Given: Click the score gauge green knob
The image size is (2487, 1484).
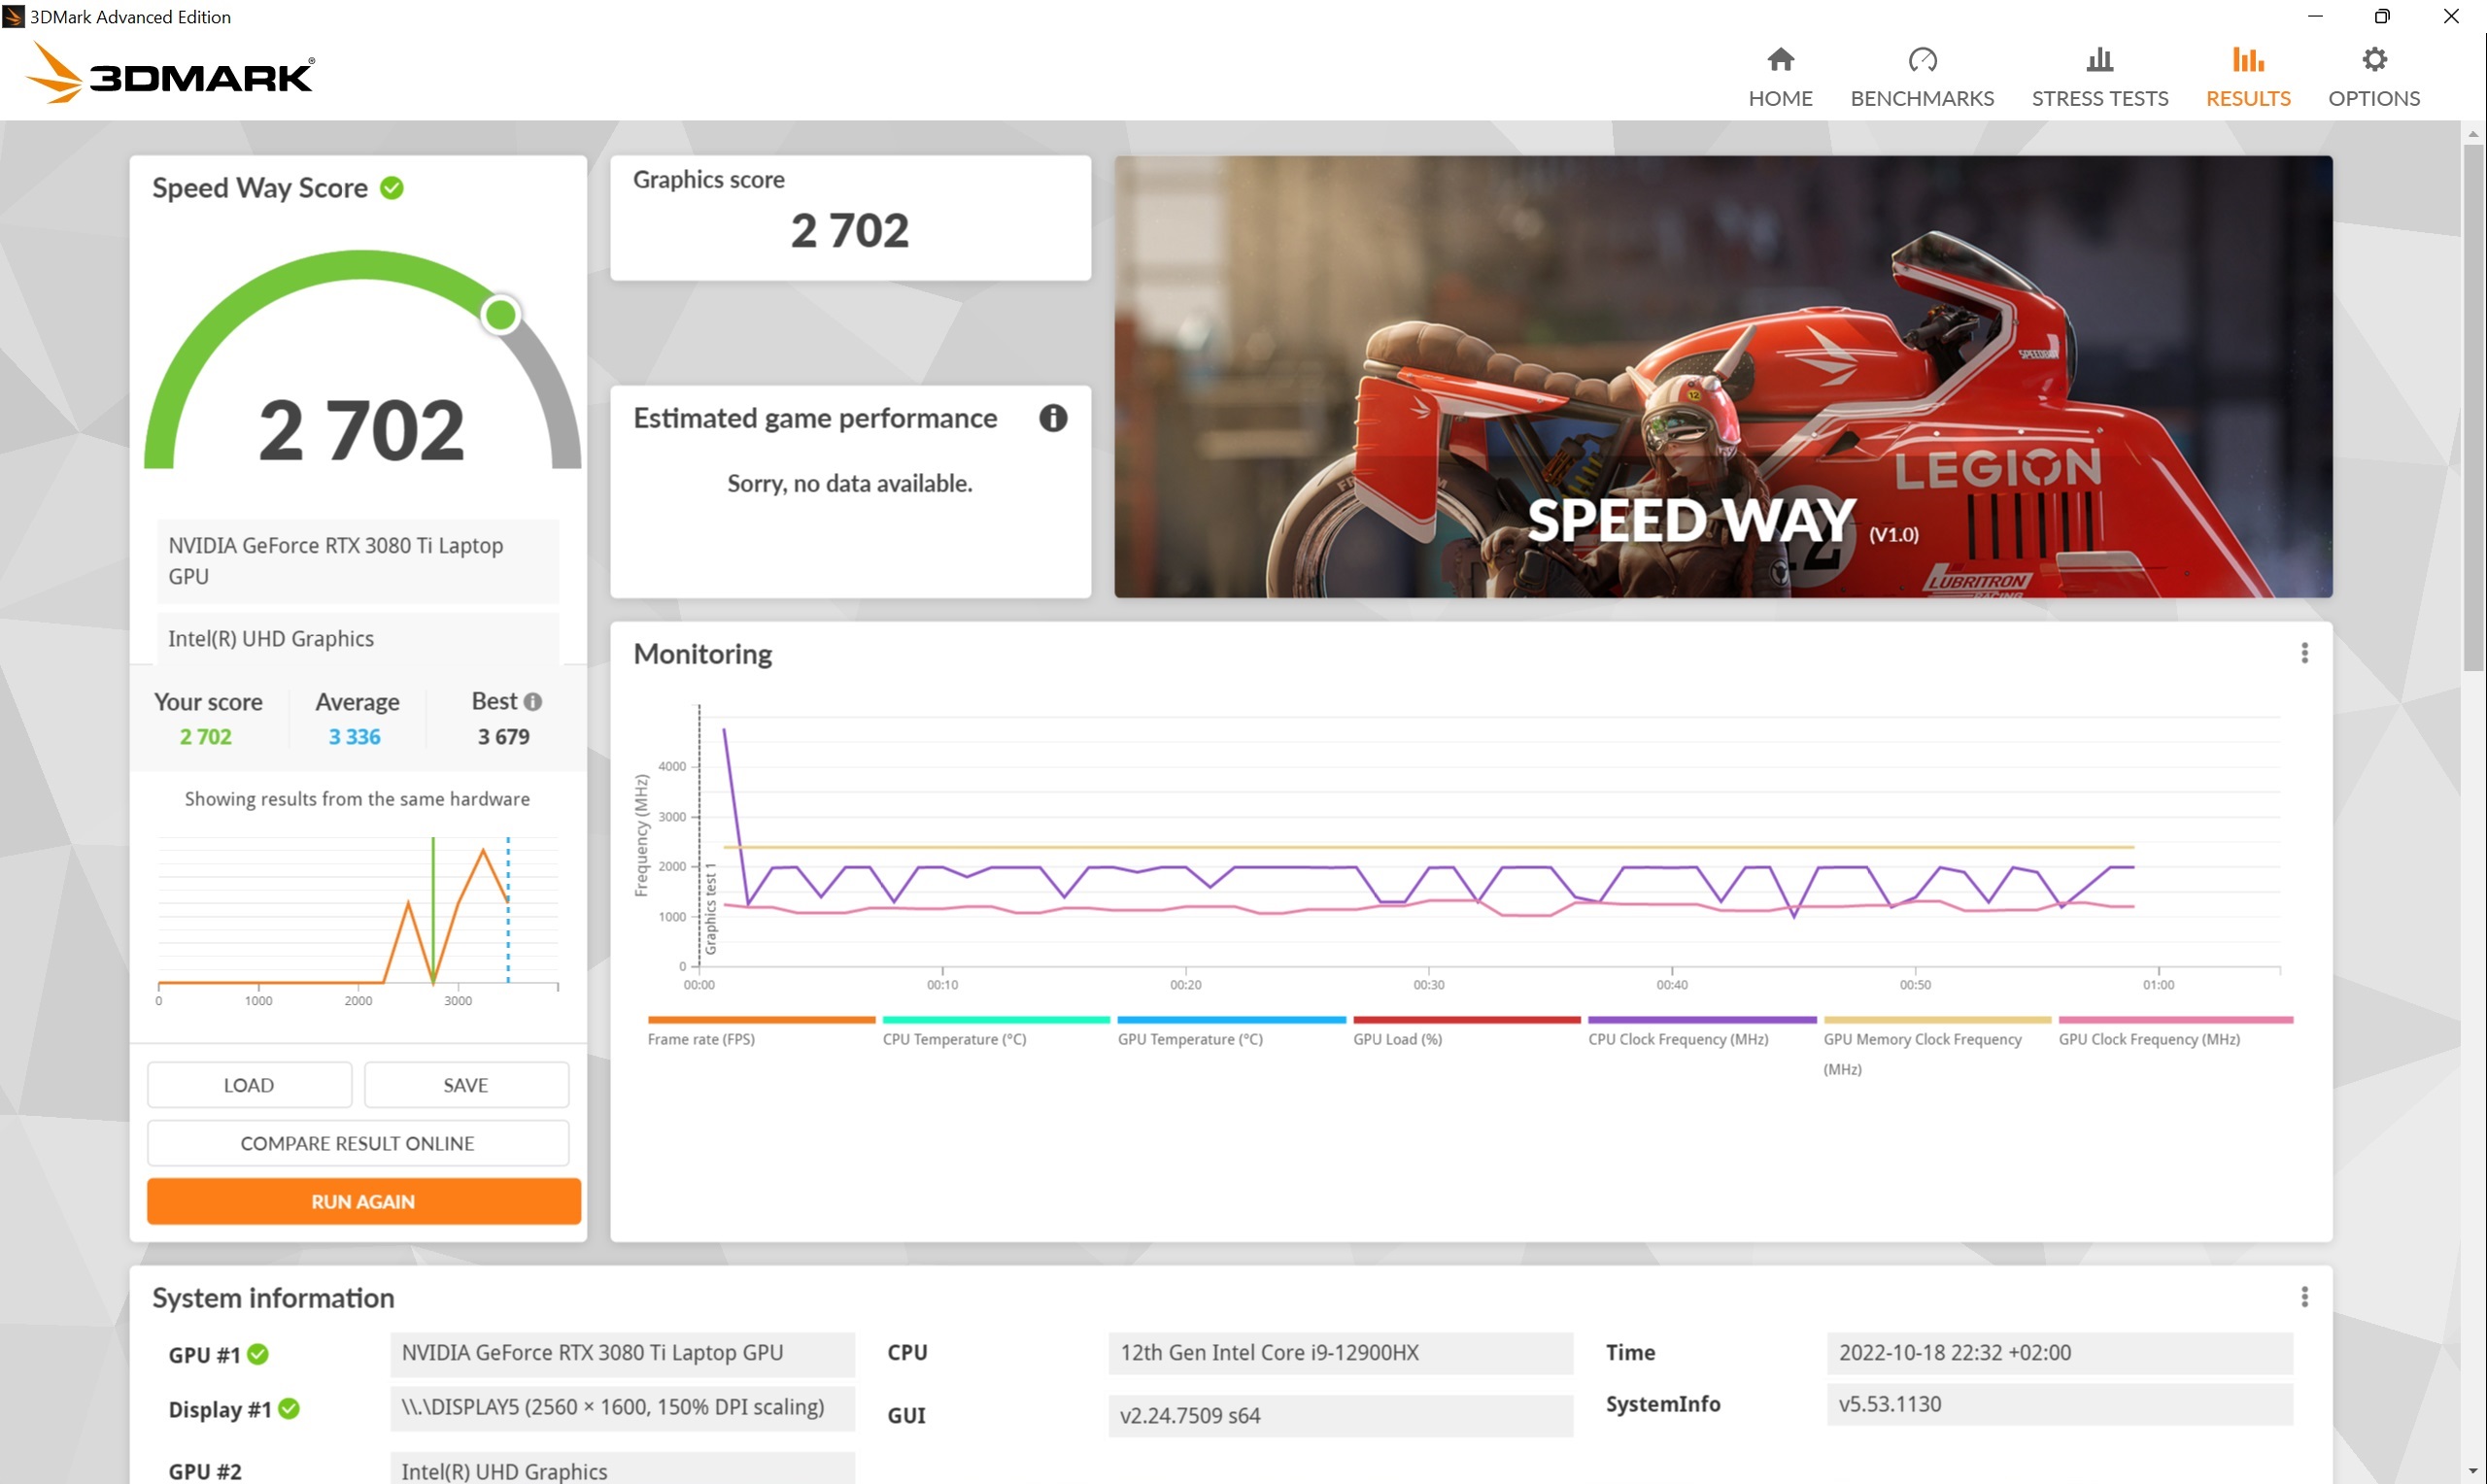Looking at the screenshot, I should pyautogui.click(x=500, y=315).
